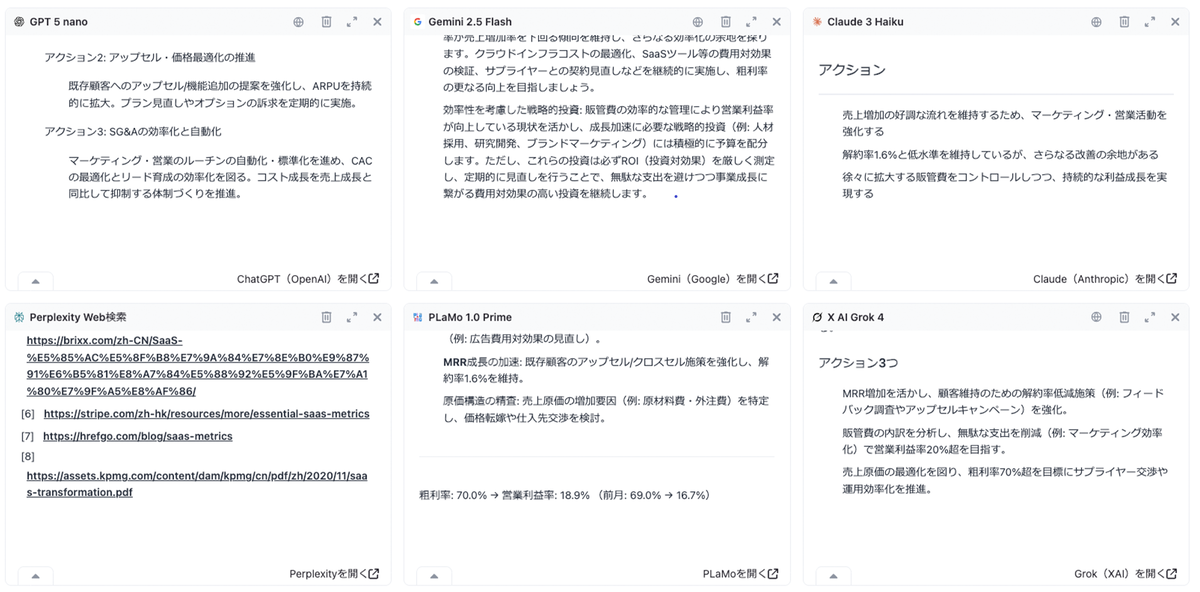Click the [7] reference number in Perplexity panel
Image resolution: width=1200 pixels, height=592 pixels.
pos(28,437)
